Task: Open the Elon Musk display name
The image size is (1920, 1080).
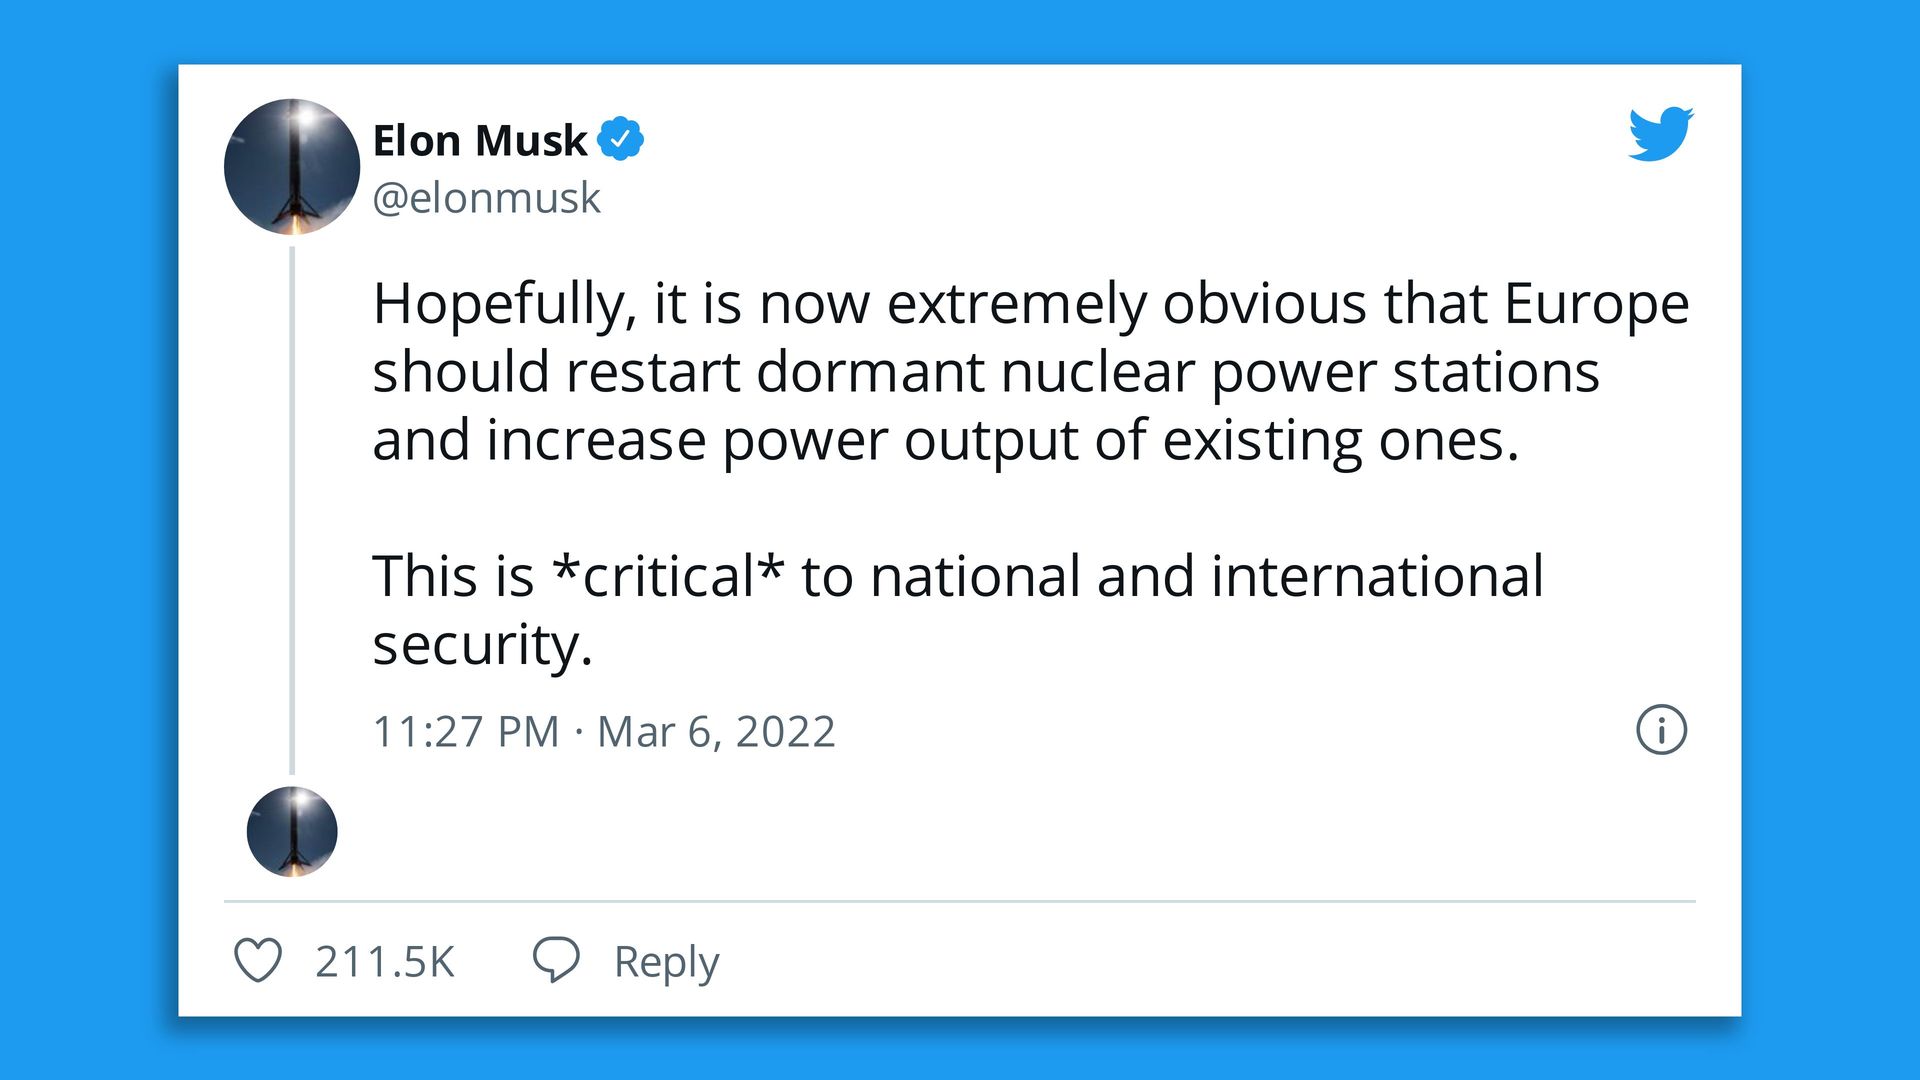Action: pos(479,140)
